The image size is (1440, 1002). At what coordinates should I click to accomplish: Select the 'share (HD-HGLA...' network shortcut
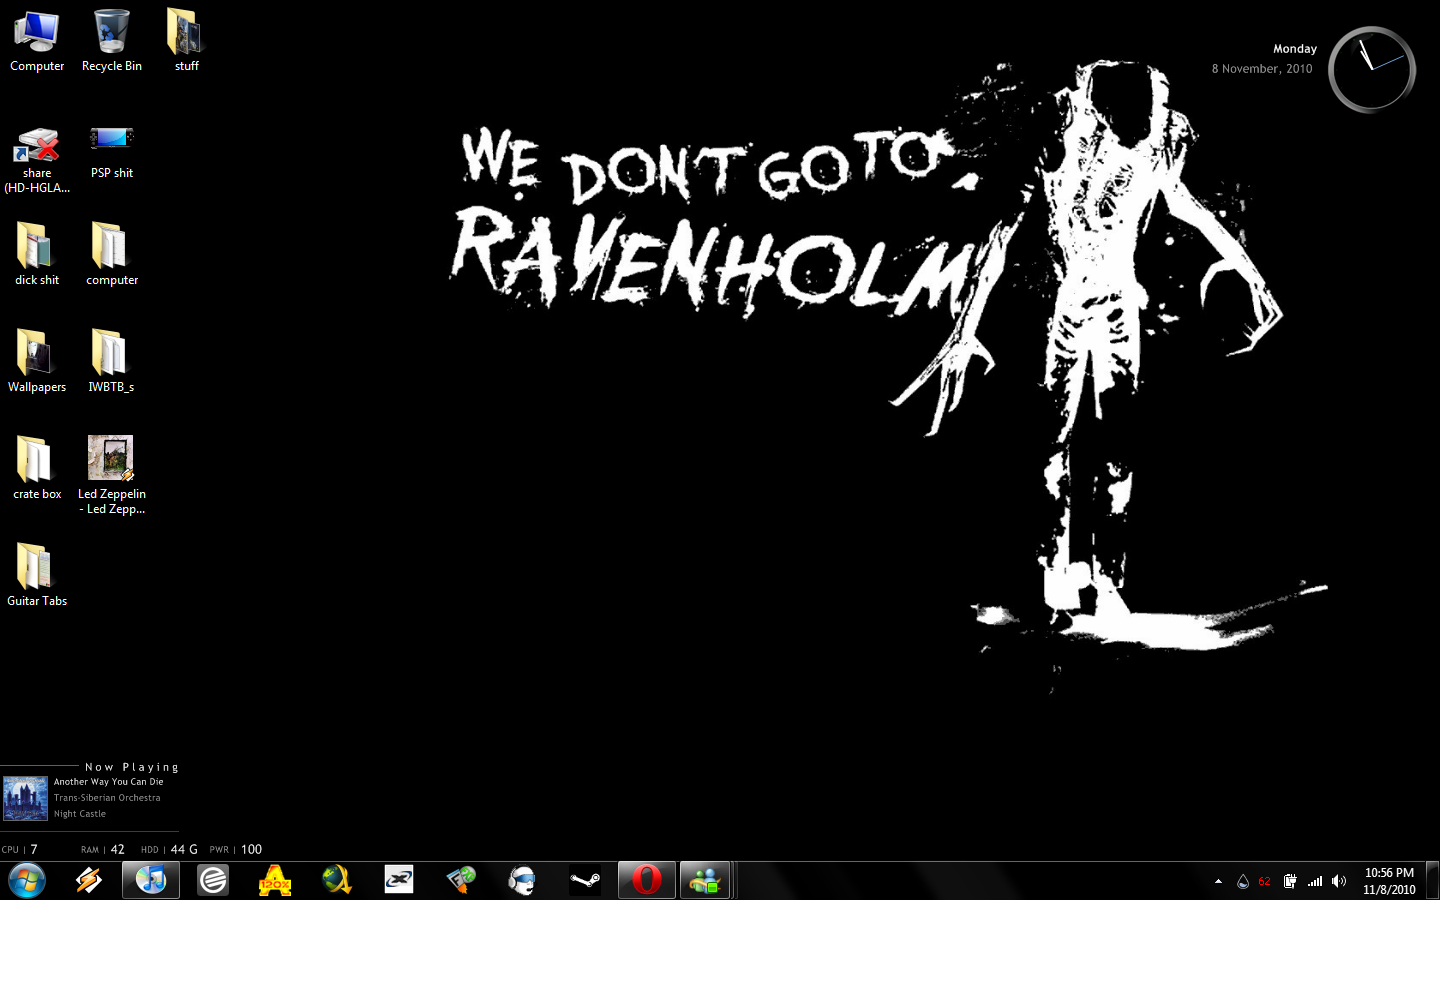pyautogui.click(x=37, y=160)
